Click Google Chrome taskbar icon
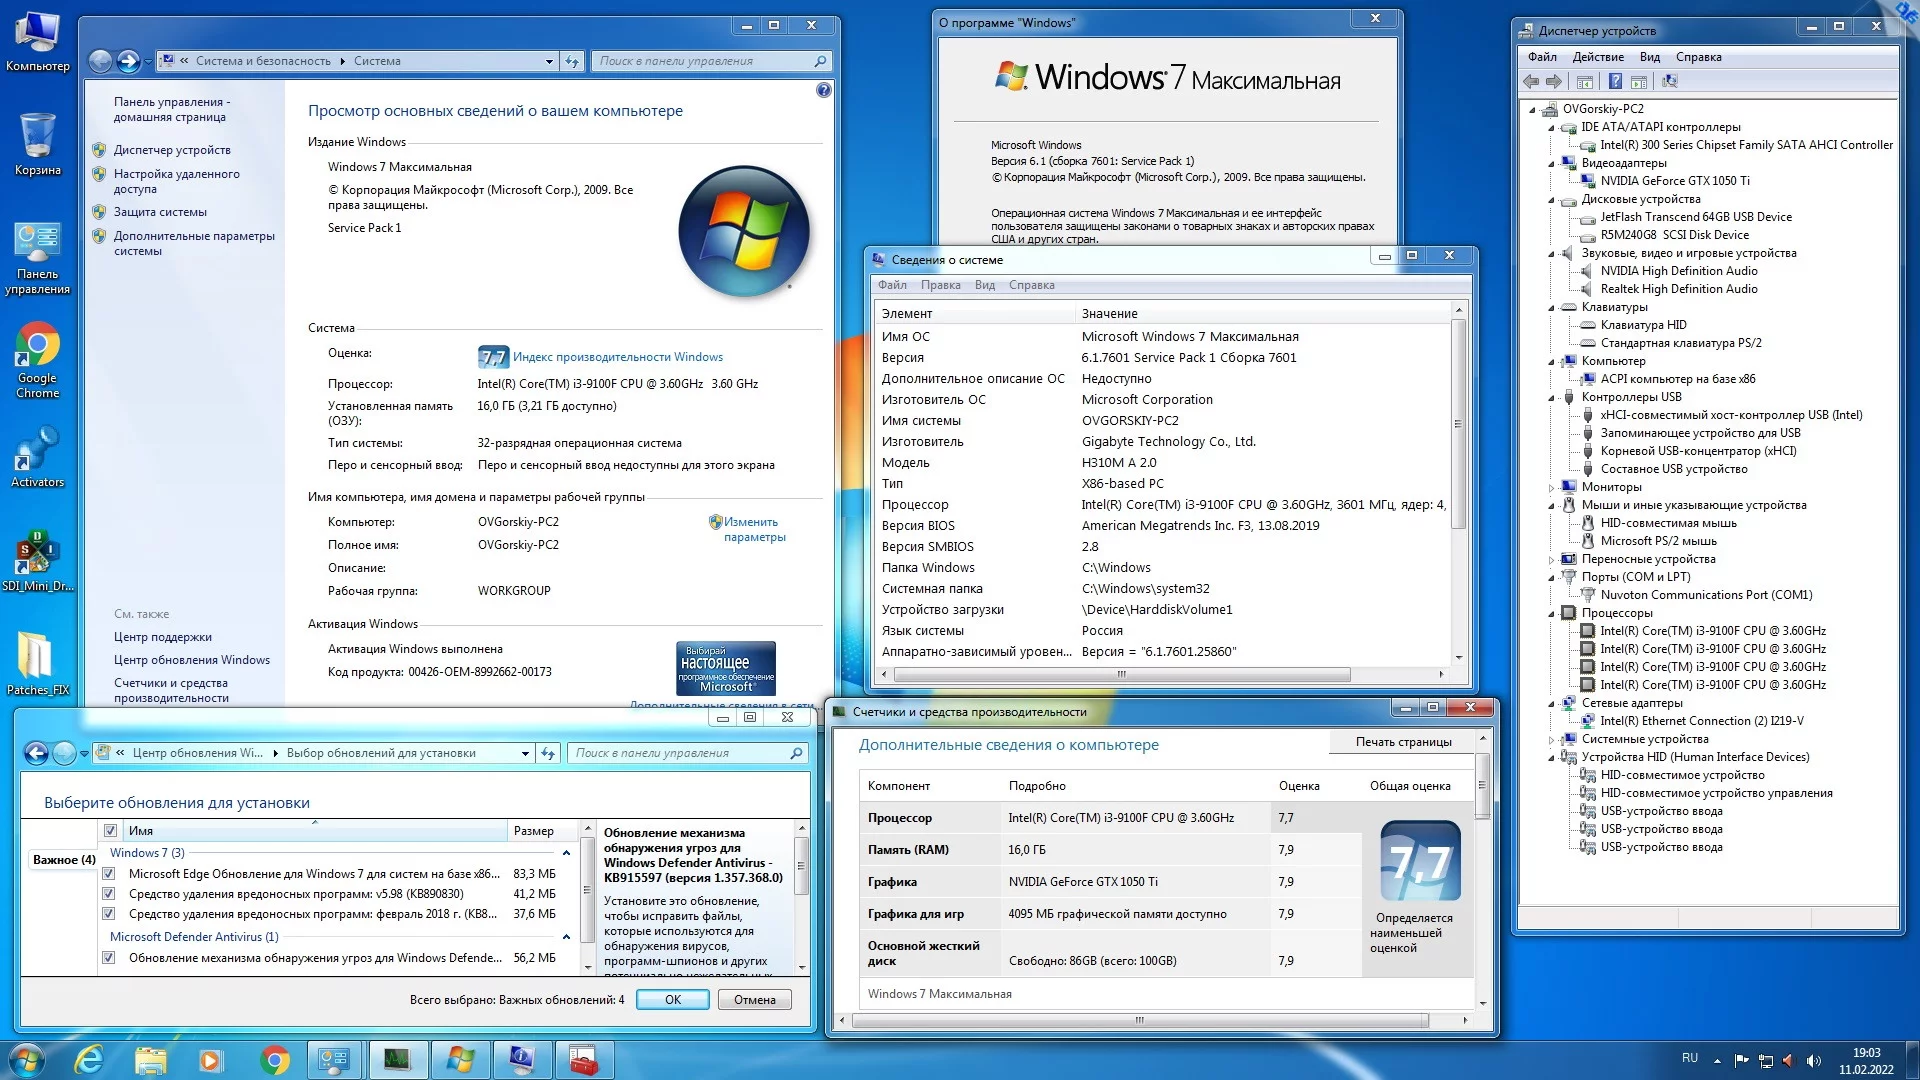This screenshot has height=1080, width=1920. pos(274,1059)
